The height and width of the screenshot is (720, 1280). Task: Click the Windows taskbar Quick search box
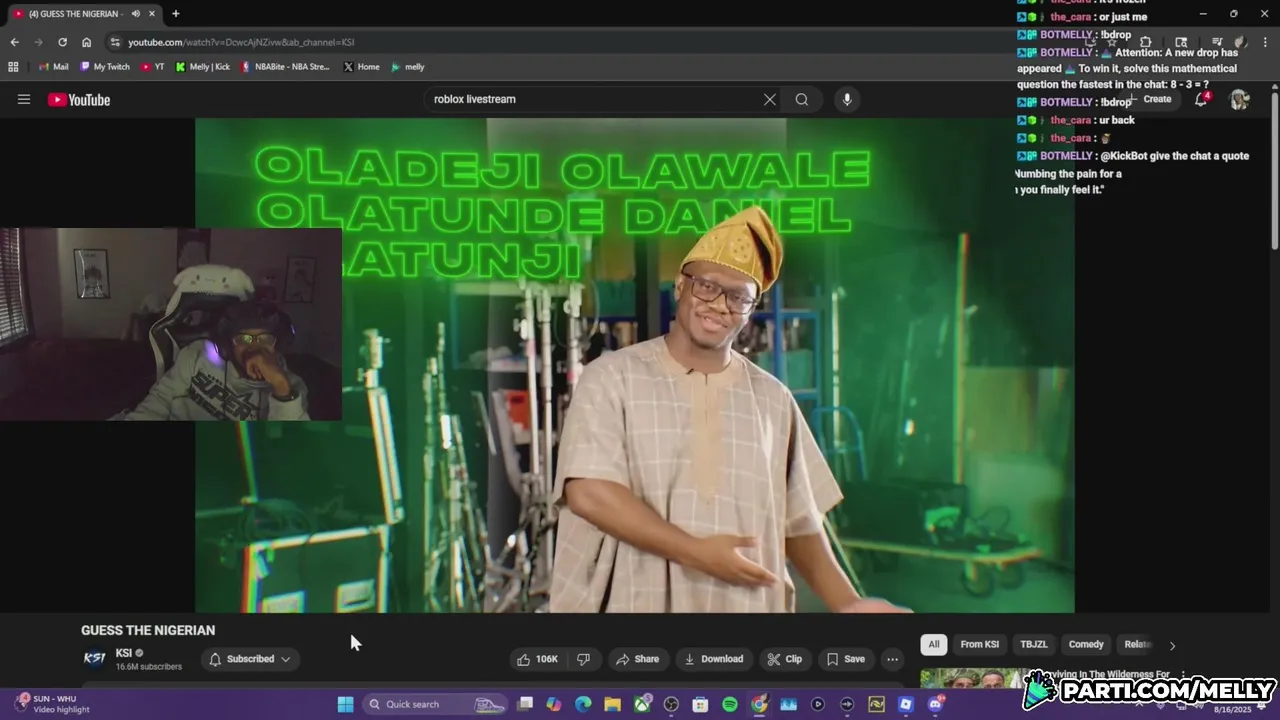[433, 704]
